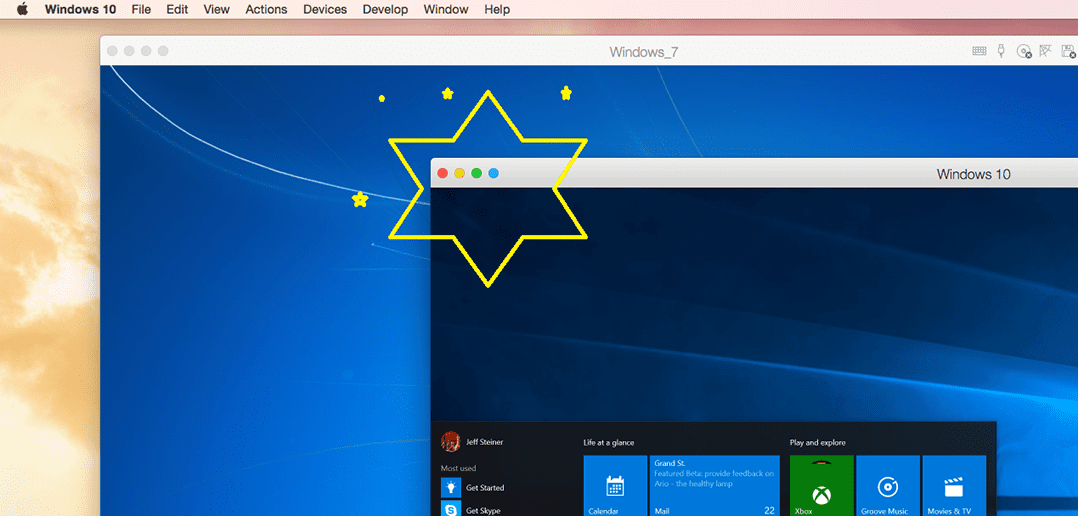Open the Calendar tile
Viewport: 1078px width, 516px height.
point(615,485)
